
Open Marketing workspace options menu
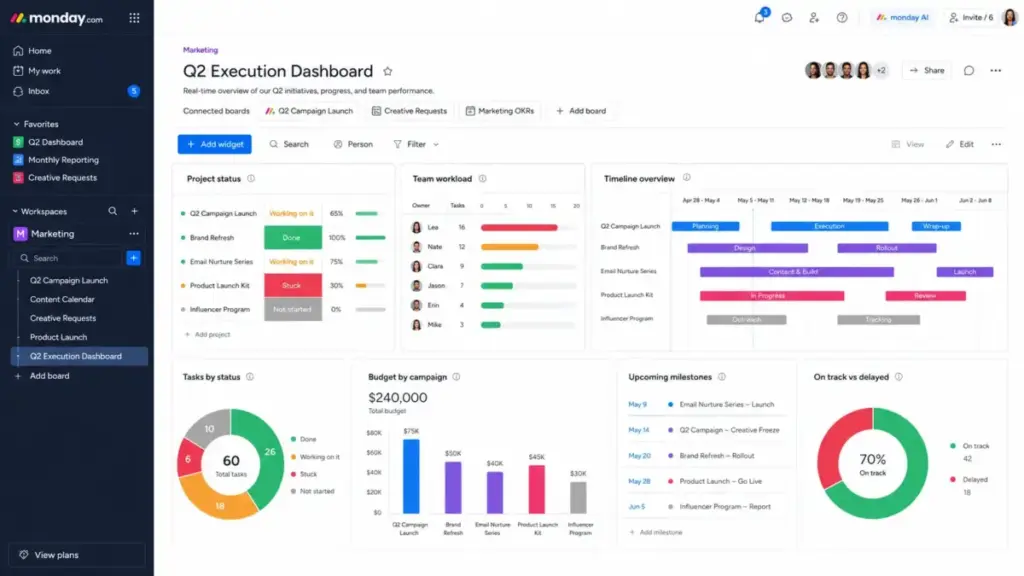134,234
